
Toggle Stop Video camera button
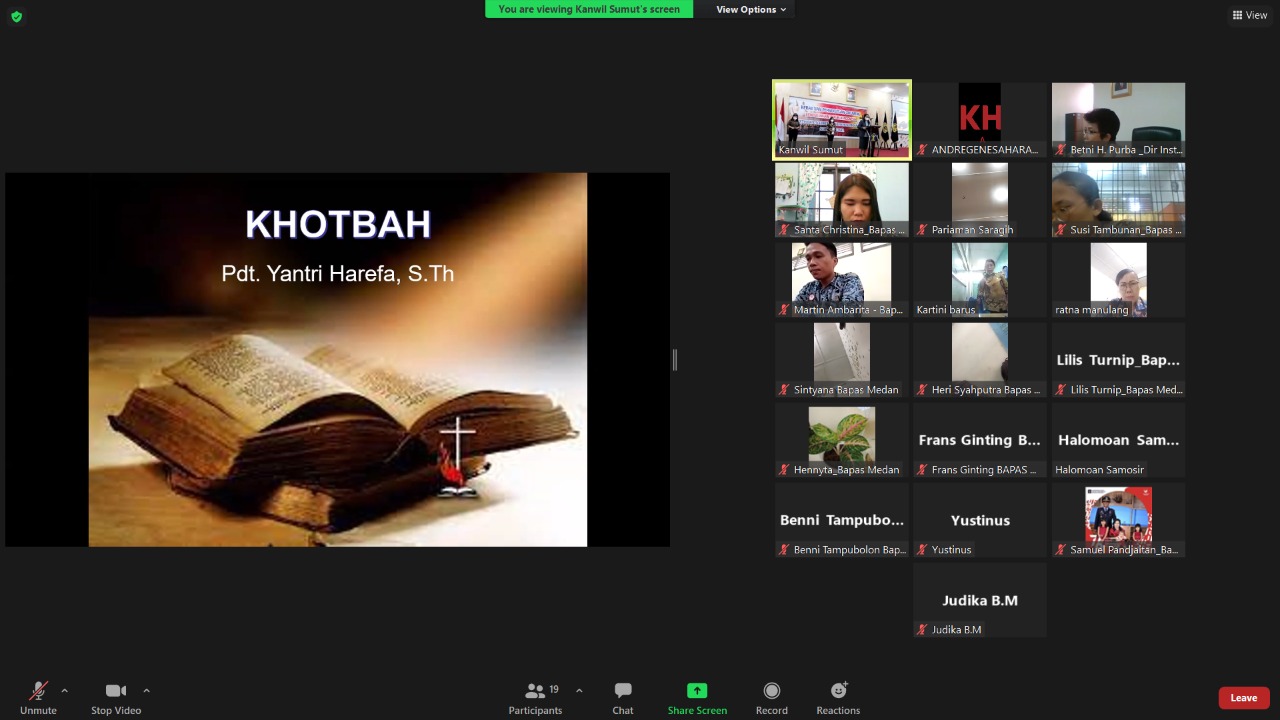116,691
